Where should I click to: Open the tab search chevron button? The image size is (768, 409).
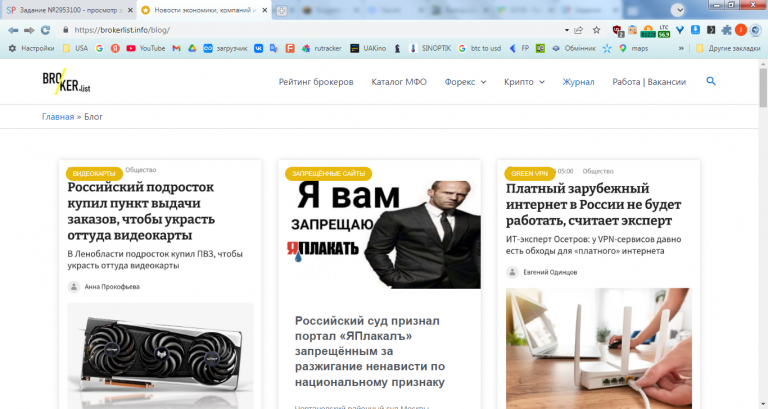click(x=677, y=10)
